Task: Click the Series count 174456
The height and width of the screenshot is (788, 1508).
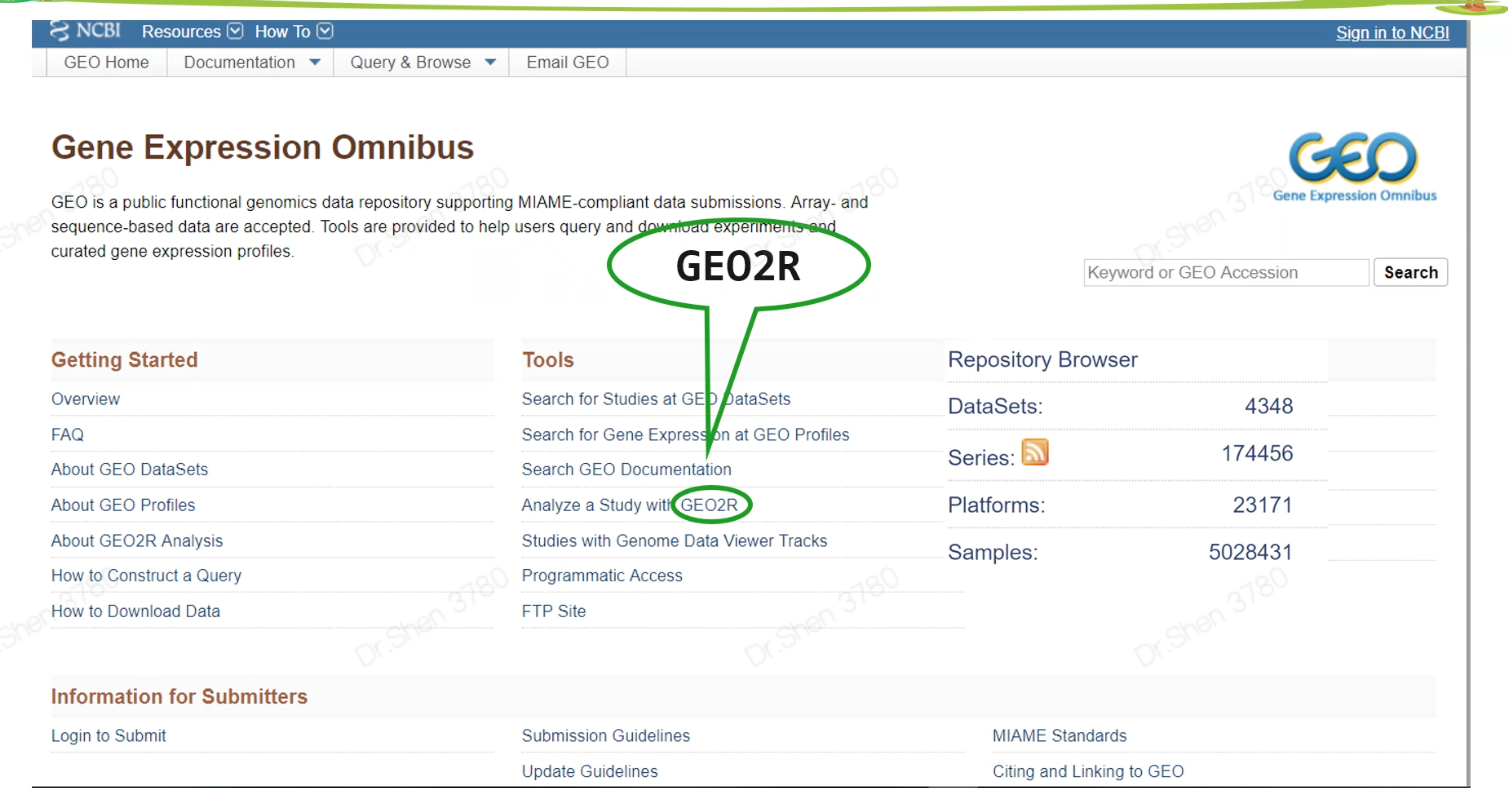Action: [x=1257, y=453]
